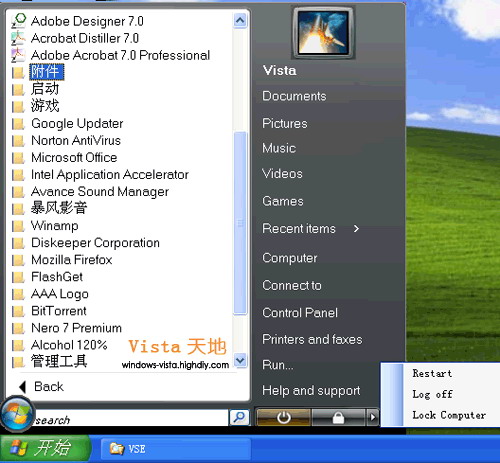Click the programs list scrollbar thumb
The width and height of the screenshot is (500, 463).
[240, 223]
